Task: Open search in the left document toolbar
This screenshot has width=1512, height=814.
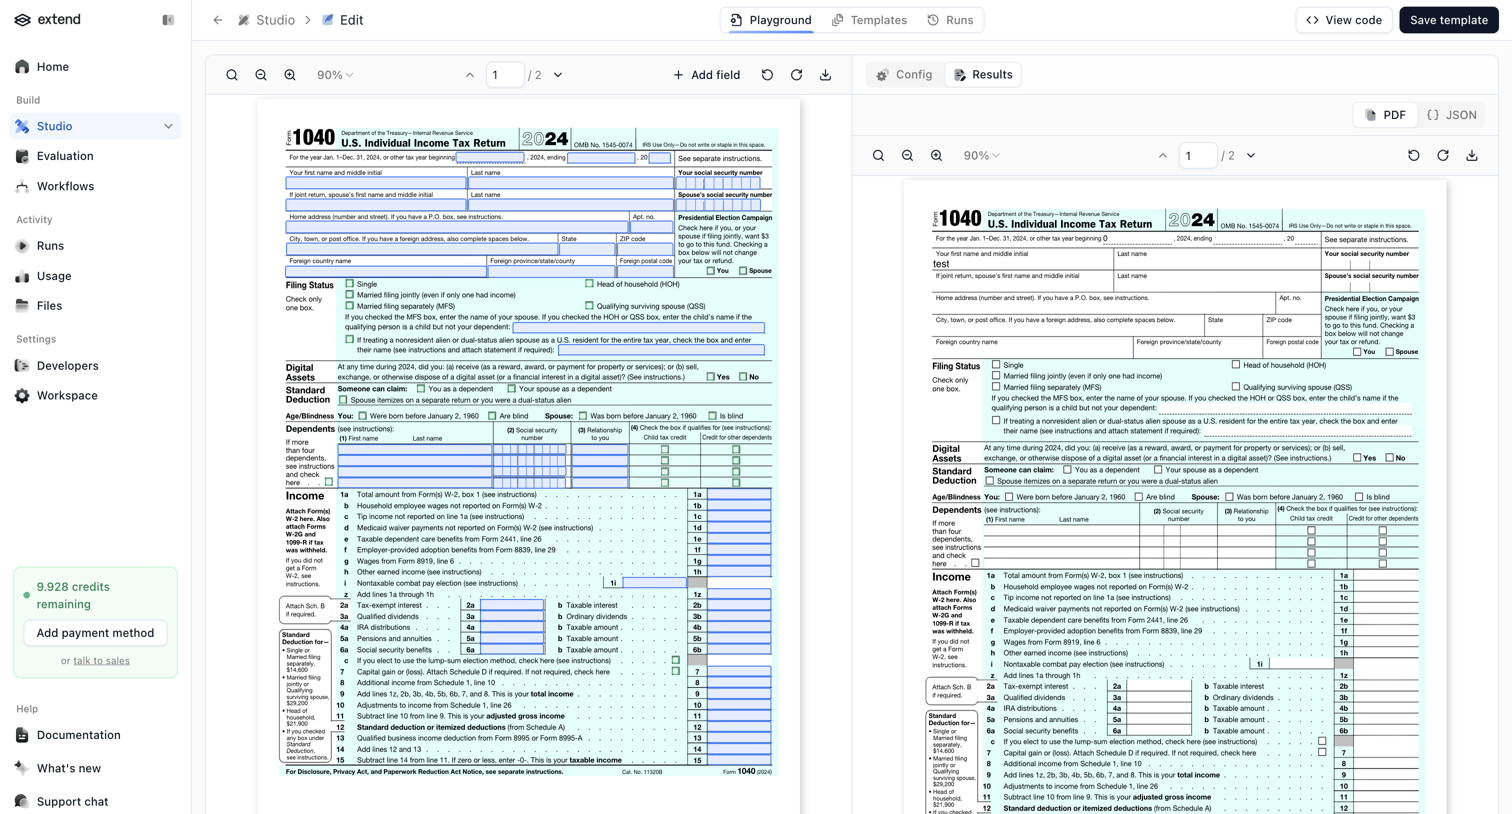Action: pyautogui.click(x=232, y=75)
